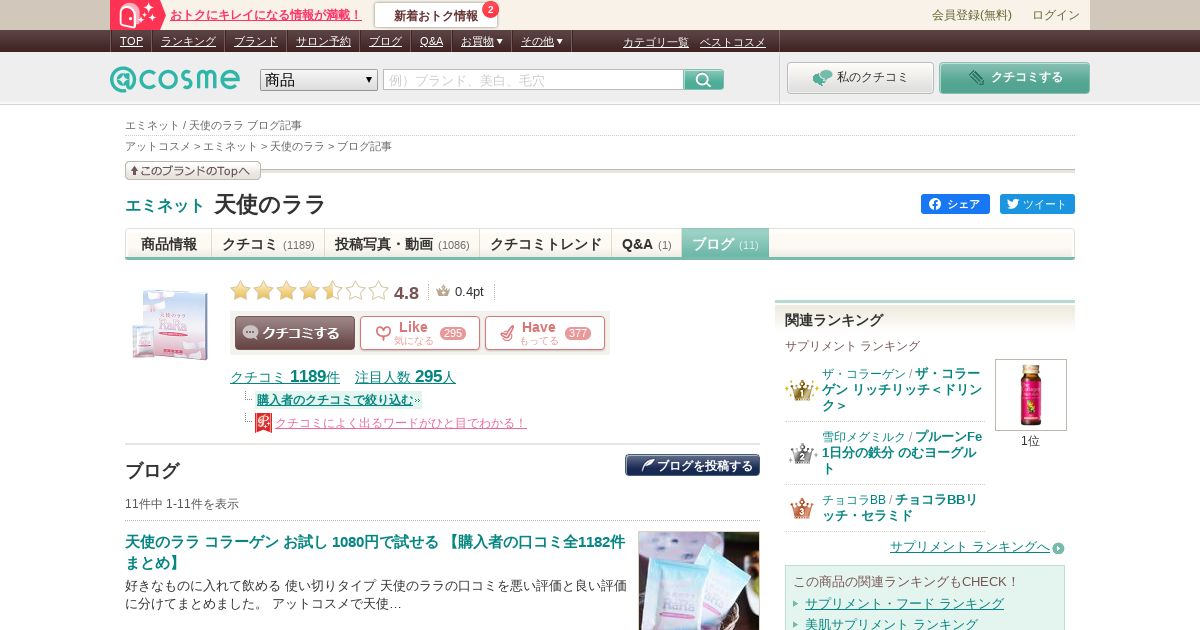Click the pink bag promo icon
The width and height of the screenshot is (1200, 630).
[x=138, y=15]
